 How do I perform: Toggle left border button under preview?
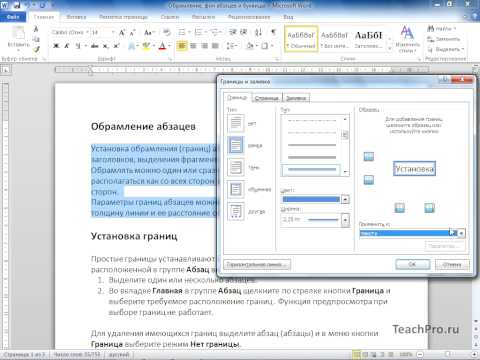click(400, 208)
